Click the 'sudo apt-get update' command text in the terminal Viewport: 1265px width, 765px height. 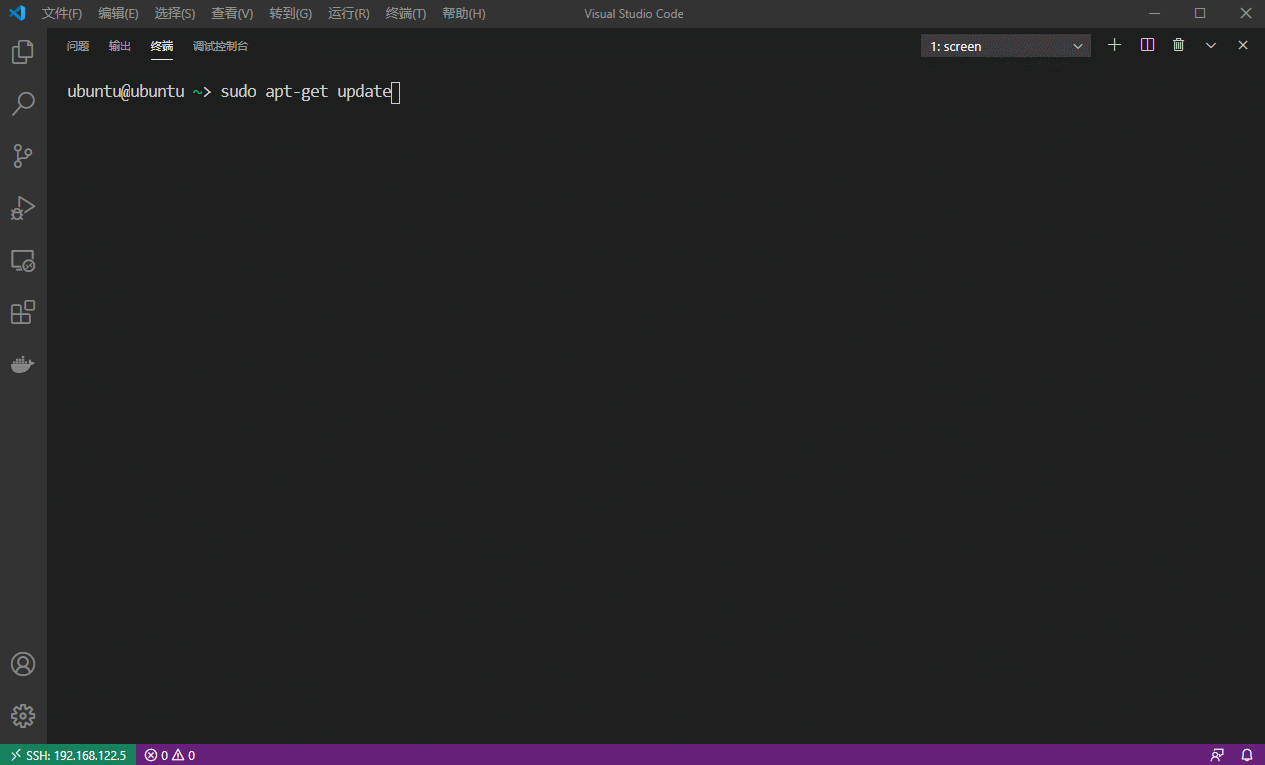(x=306, y=91)
